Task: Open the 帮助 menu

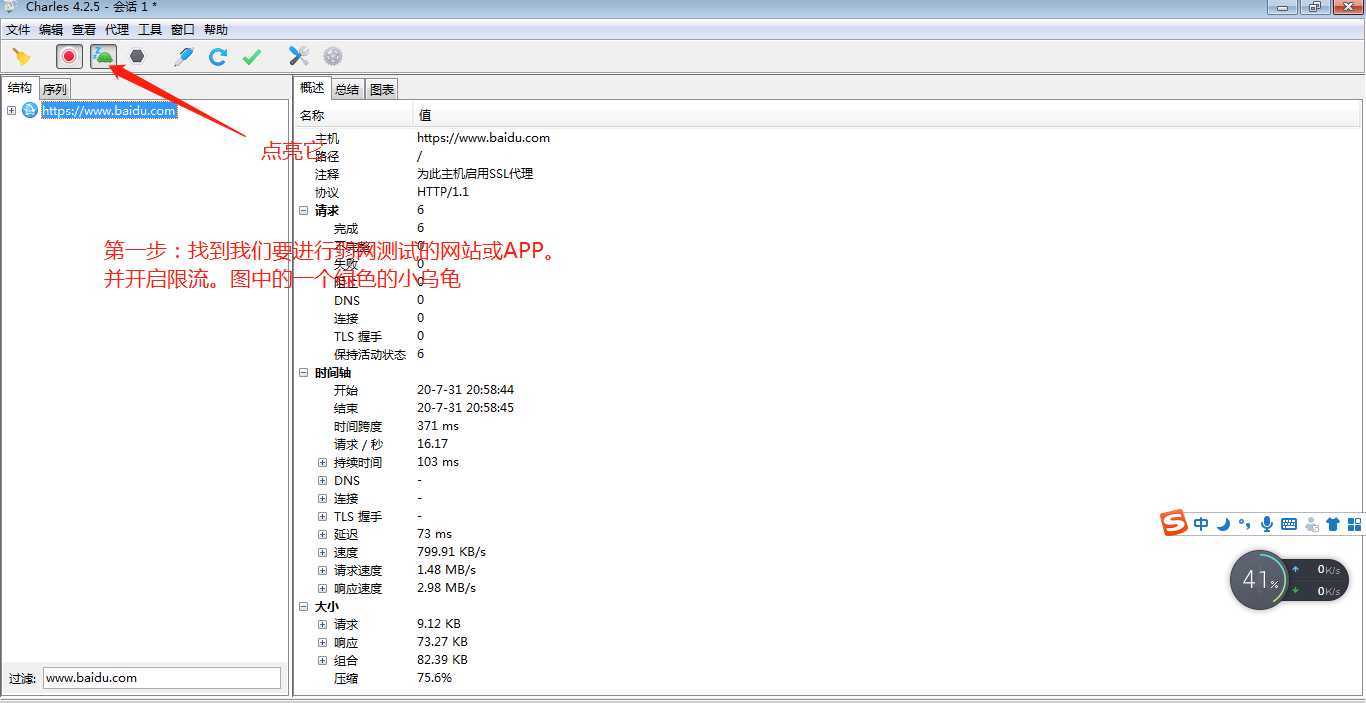Action: (216, 30)
